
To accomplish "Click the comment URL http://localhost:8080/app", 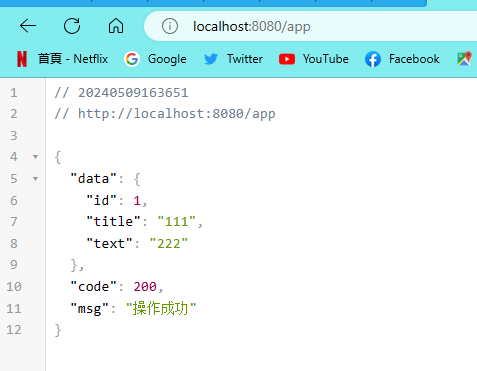I will [x=177, y=114].
